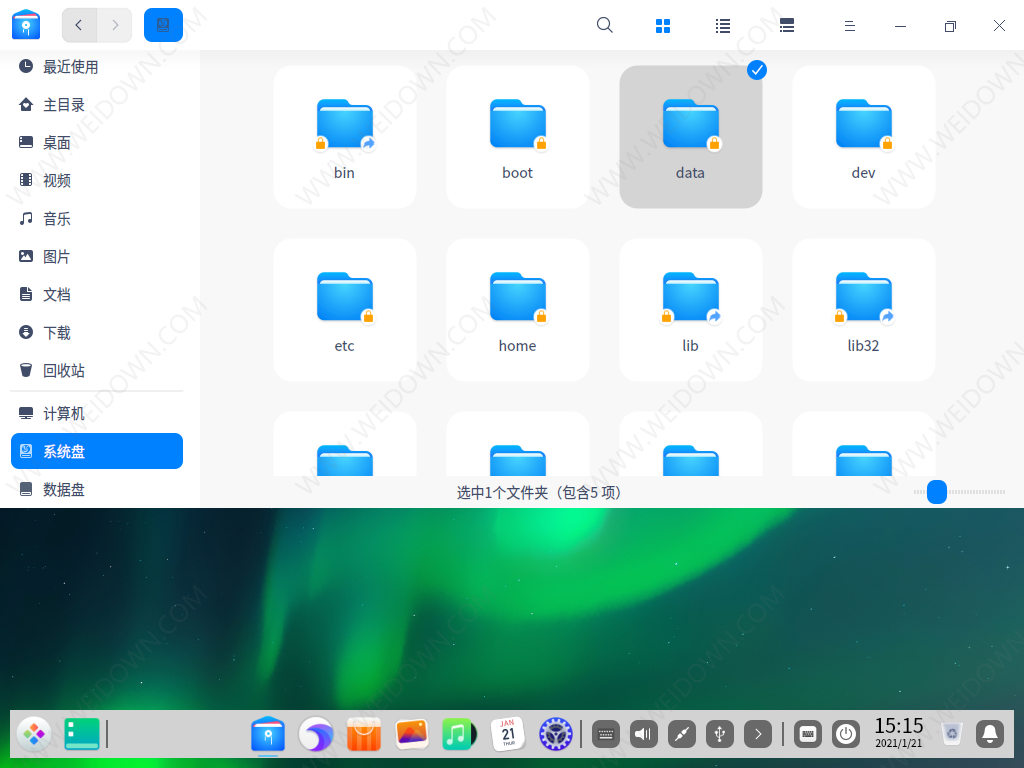Launch the browser from dock
This screenshot has height=768, width=1024.
(316, 734)
